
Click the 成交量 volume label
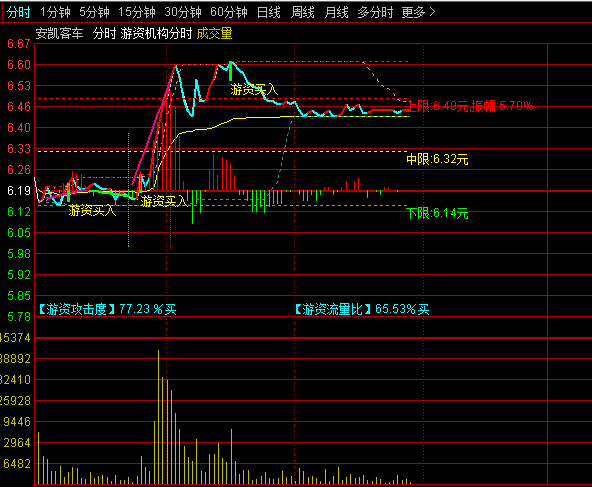pyautogui.click(x=214, y=34)
